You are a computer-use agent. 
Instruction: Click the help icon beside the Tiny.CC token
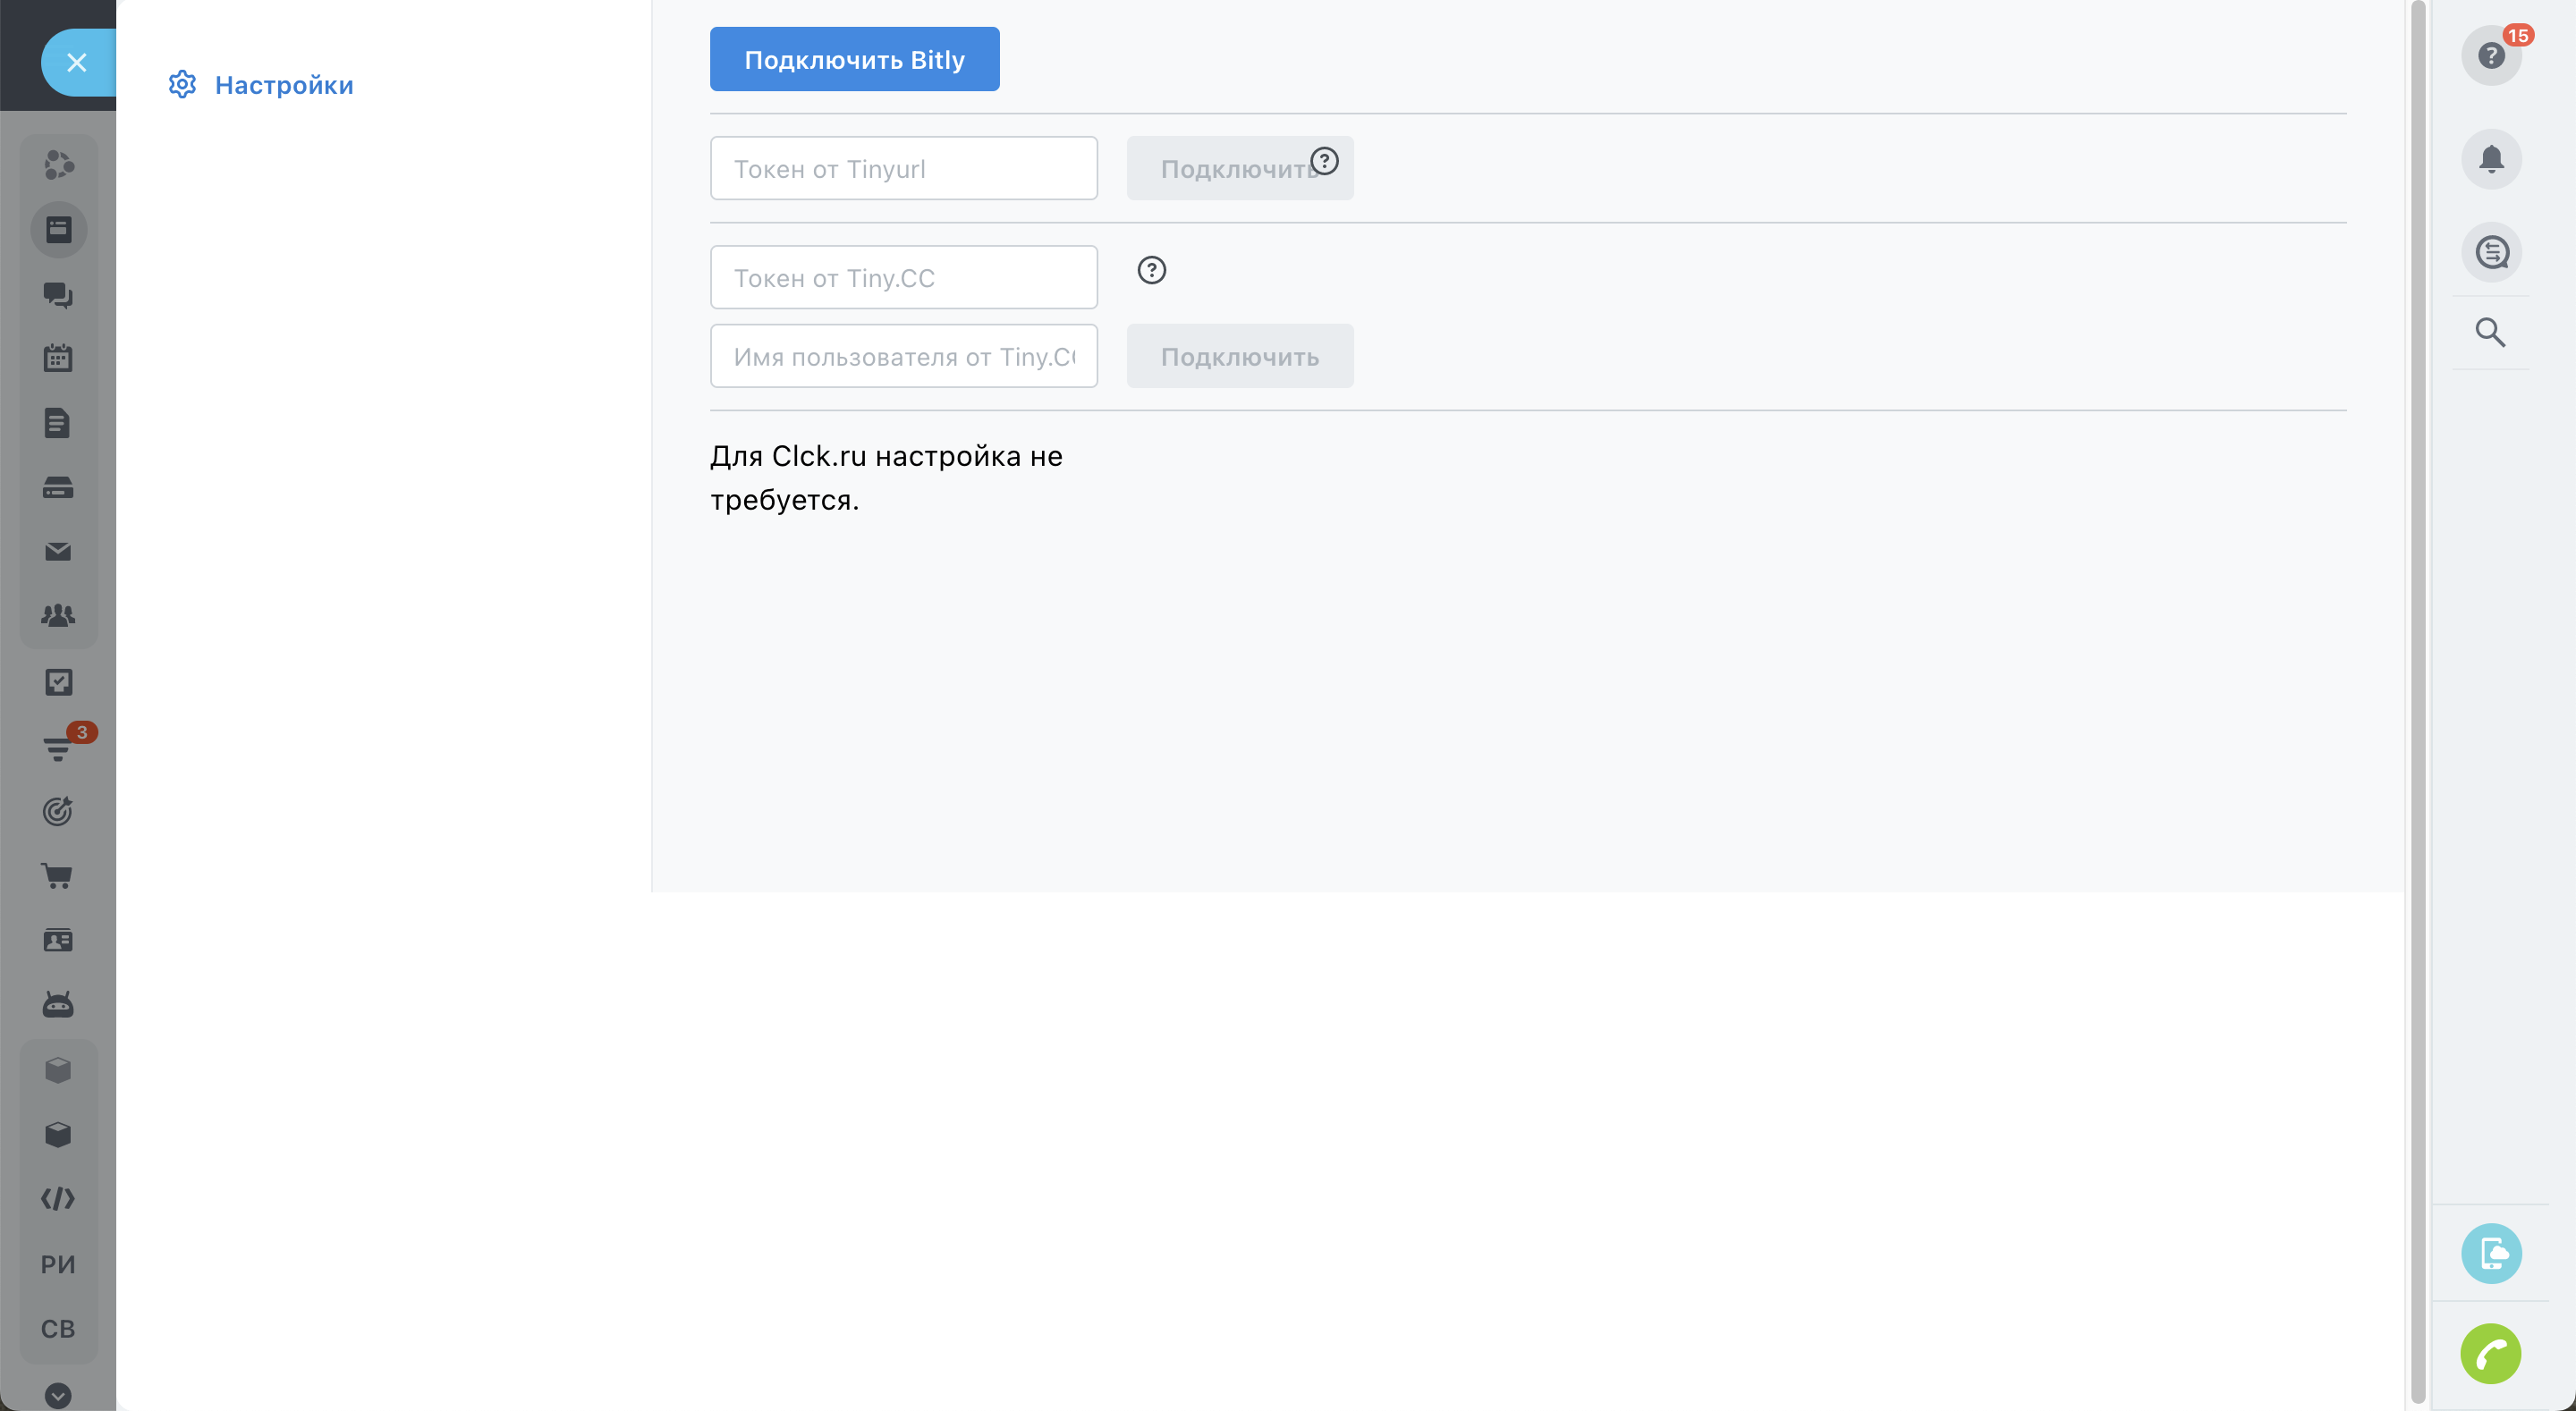(1151, 270)
